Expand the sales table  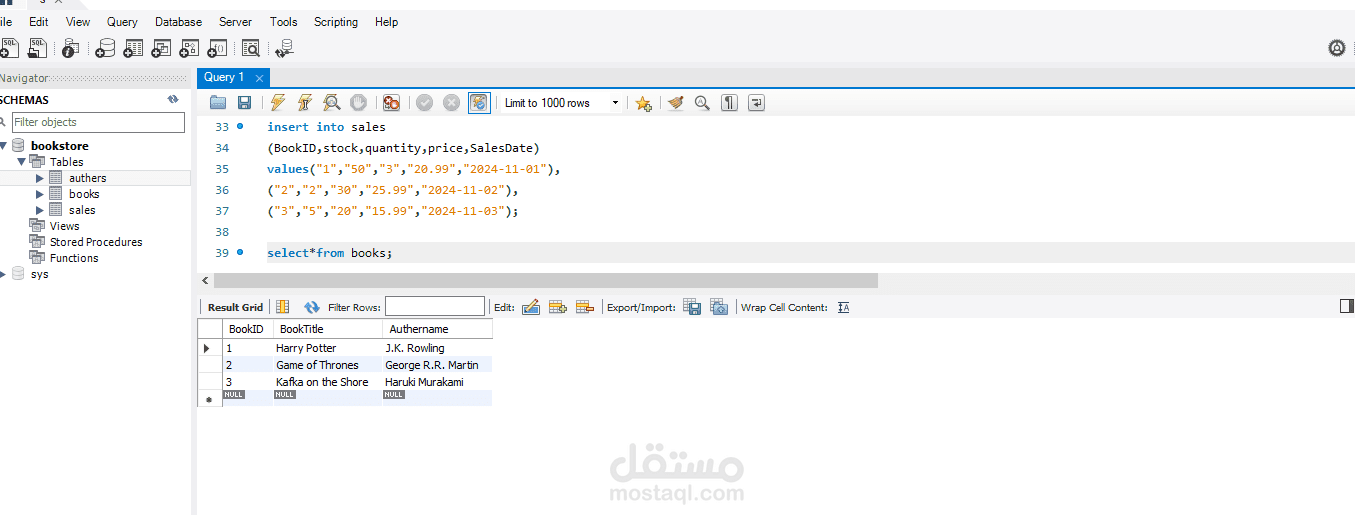(x=40, y=210)
